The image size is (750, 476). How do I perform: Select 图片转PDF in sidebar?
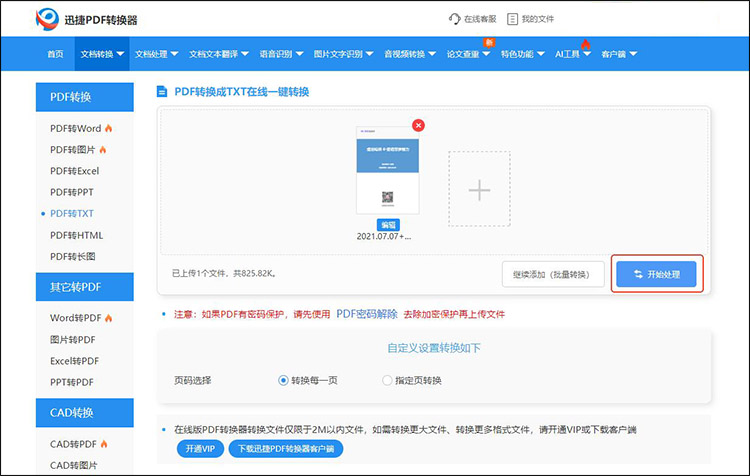73,340
